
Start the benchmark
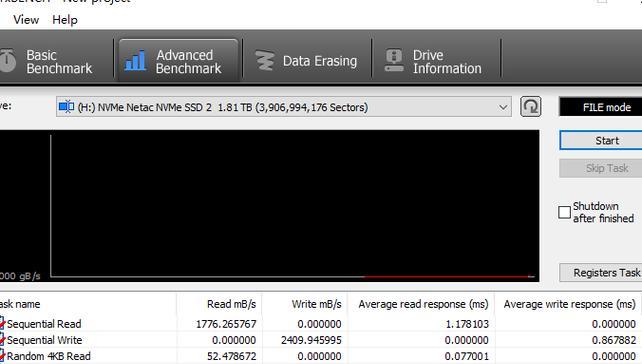pos(601,140)
